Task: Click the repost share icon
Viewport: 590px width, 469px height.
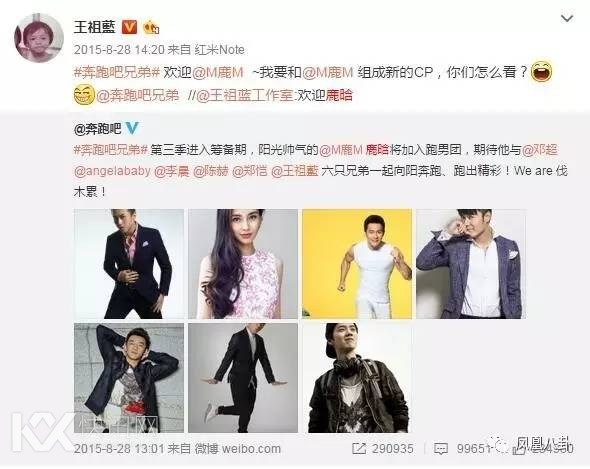Action: pyautogui.click(x=359, y=448)
